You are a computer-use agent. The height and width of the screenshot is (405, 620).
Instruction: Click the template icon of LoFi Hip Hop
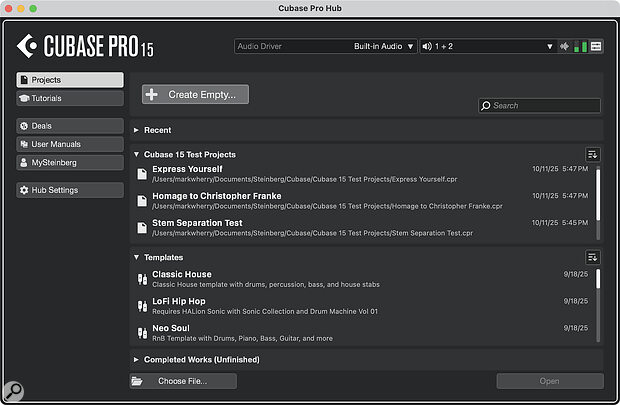(142, 306)
